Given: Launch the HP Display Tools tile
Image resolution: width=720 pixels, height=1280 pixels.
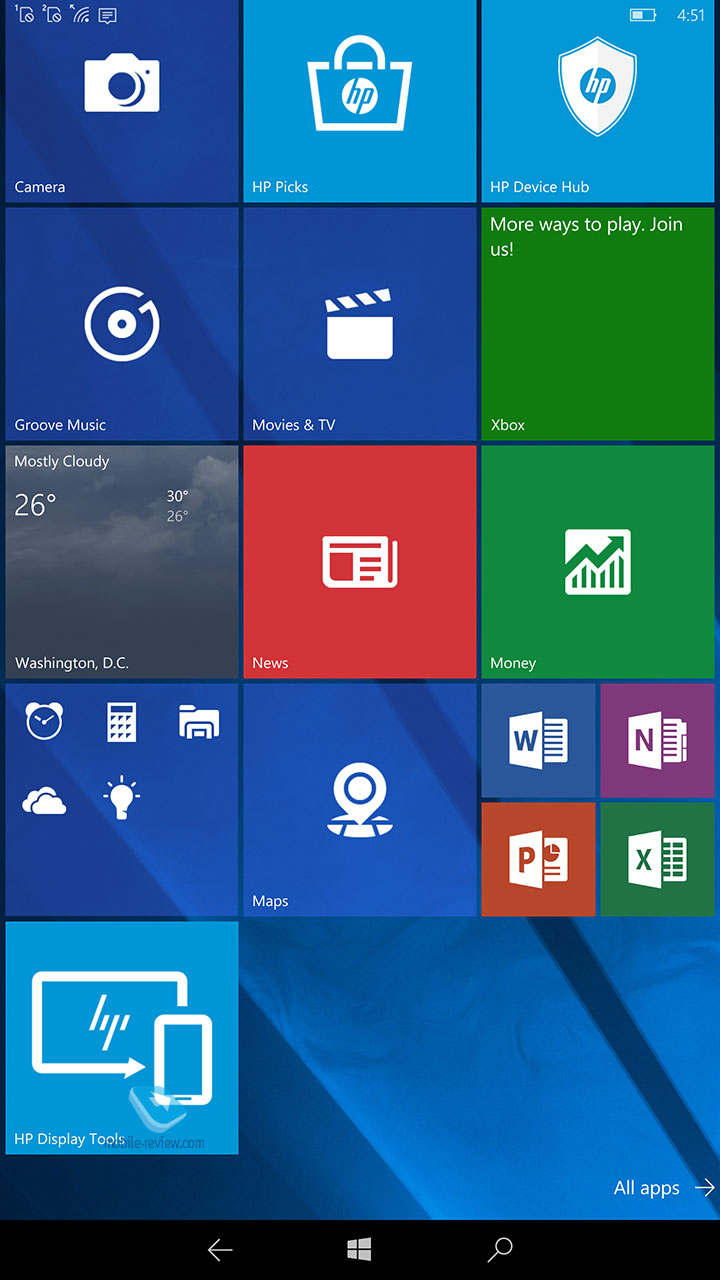Looking at the screenshot, I should pyautogui.click(x=122, y=1038).
